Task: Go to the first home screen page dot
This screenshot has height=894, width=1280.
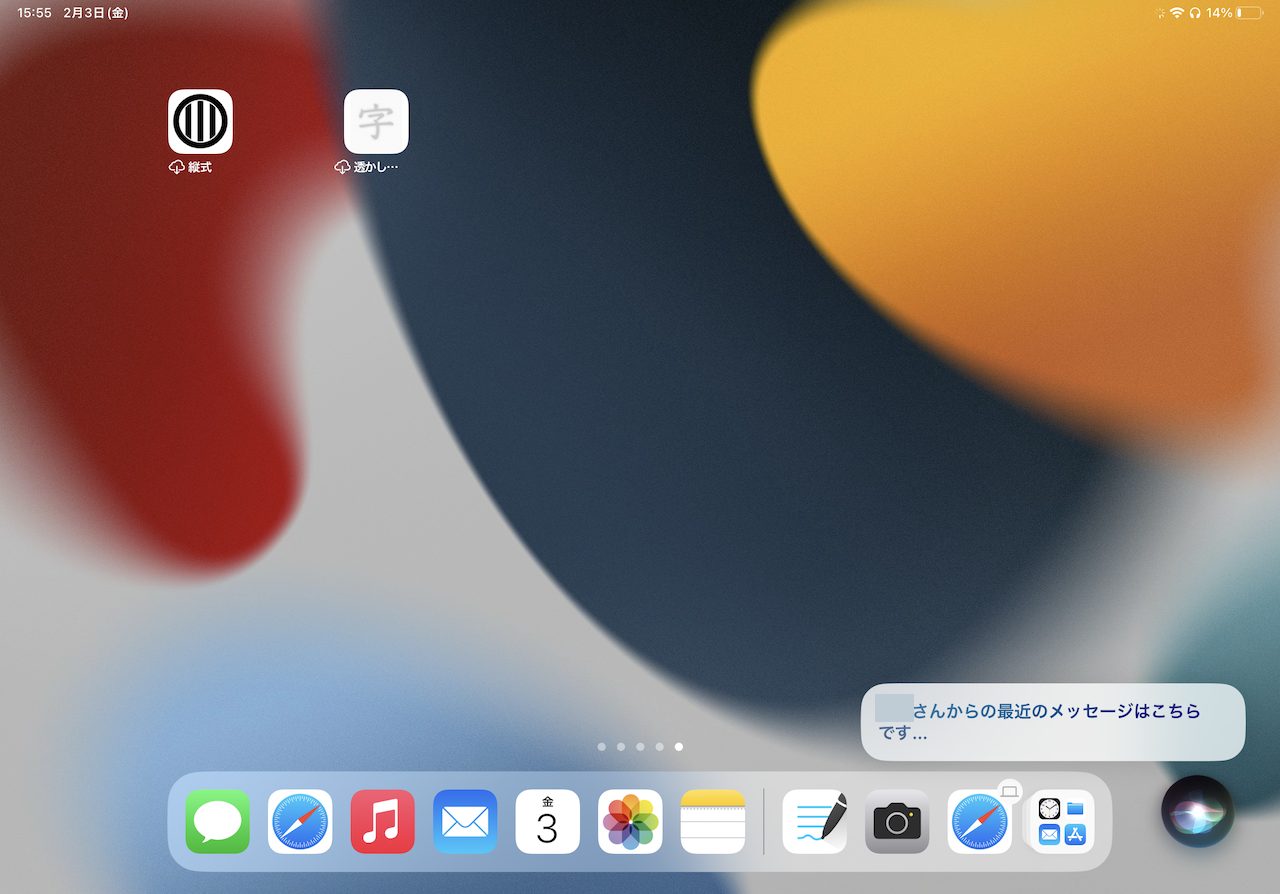Action: pos(601,747)
